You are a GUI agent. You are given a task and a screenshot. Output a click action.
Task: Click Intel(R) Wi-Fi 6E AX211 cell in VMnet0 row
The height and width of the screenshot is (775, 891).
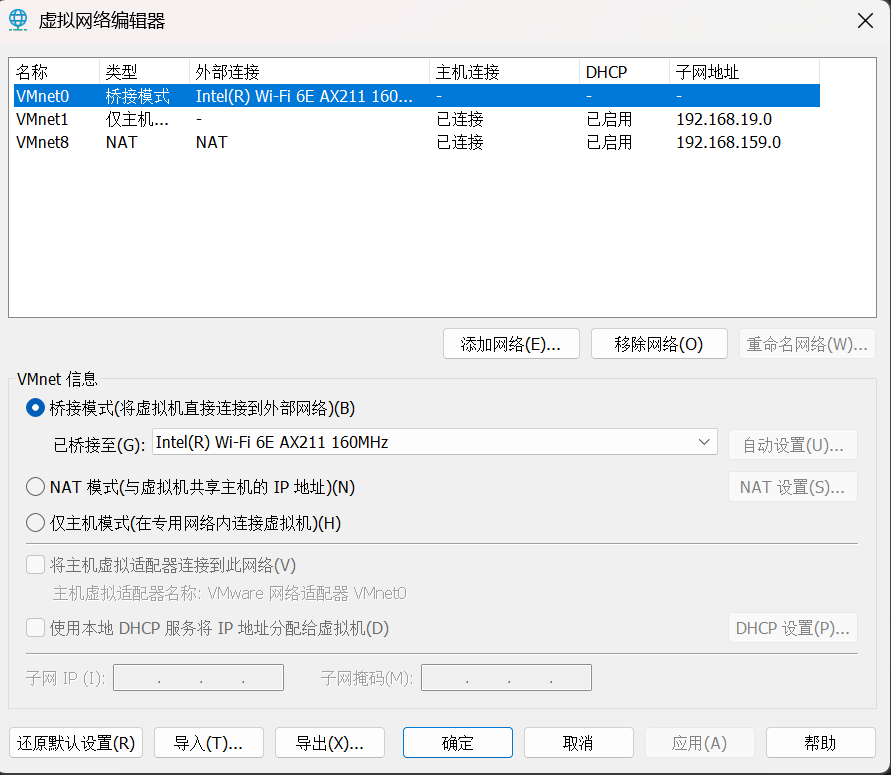(x=304, y=95)
